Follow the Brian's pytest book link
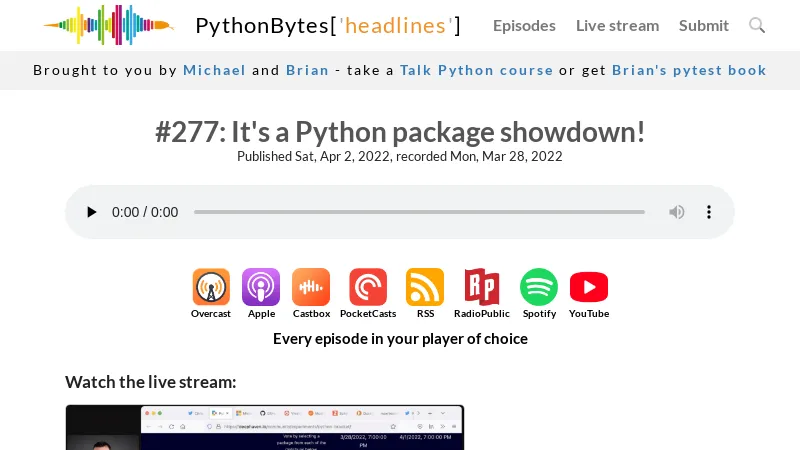The width and height of the screenshot is (800, 450). (689, 70)
